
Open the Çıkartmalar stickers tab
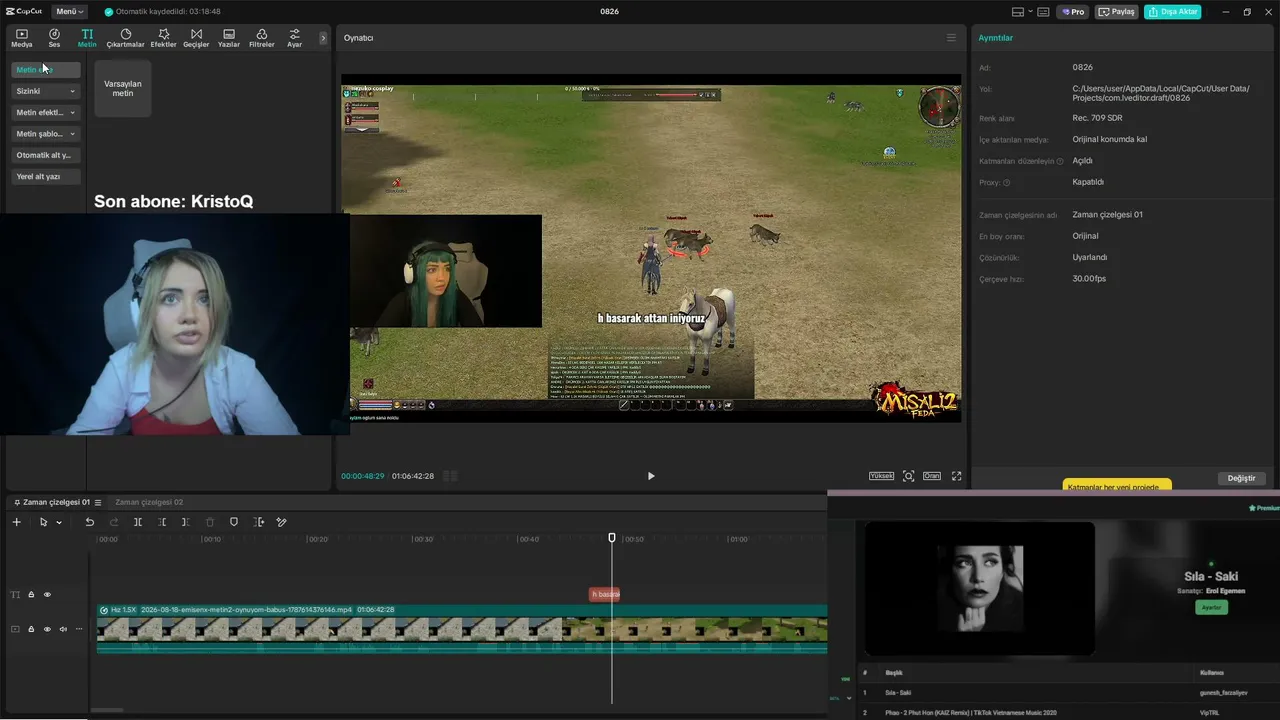coord(126,38)
